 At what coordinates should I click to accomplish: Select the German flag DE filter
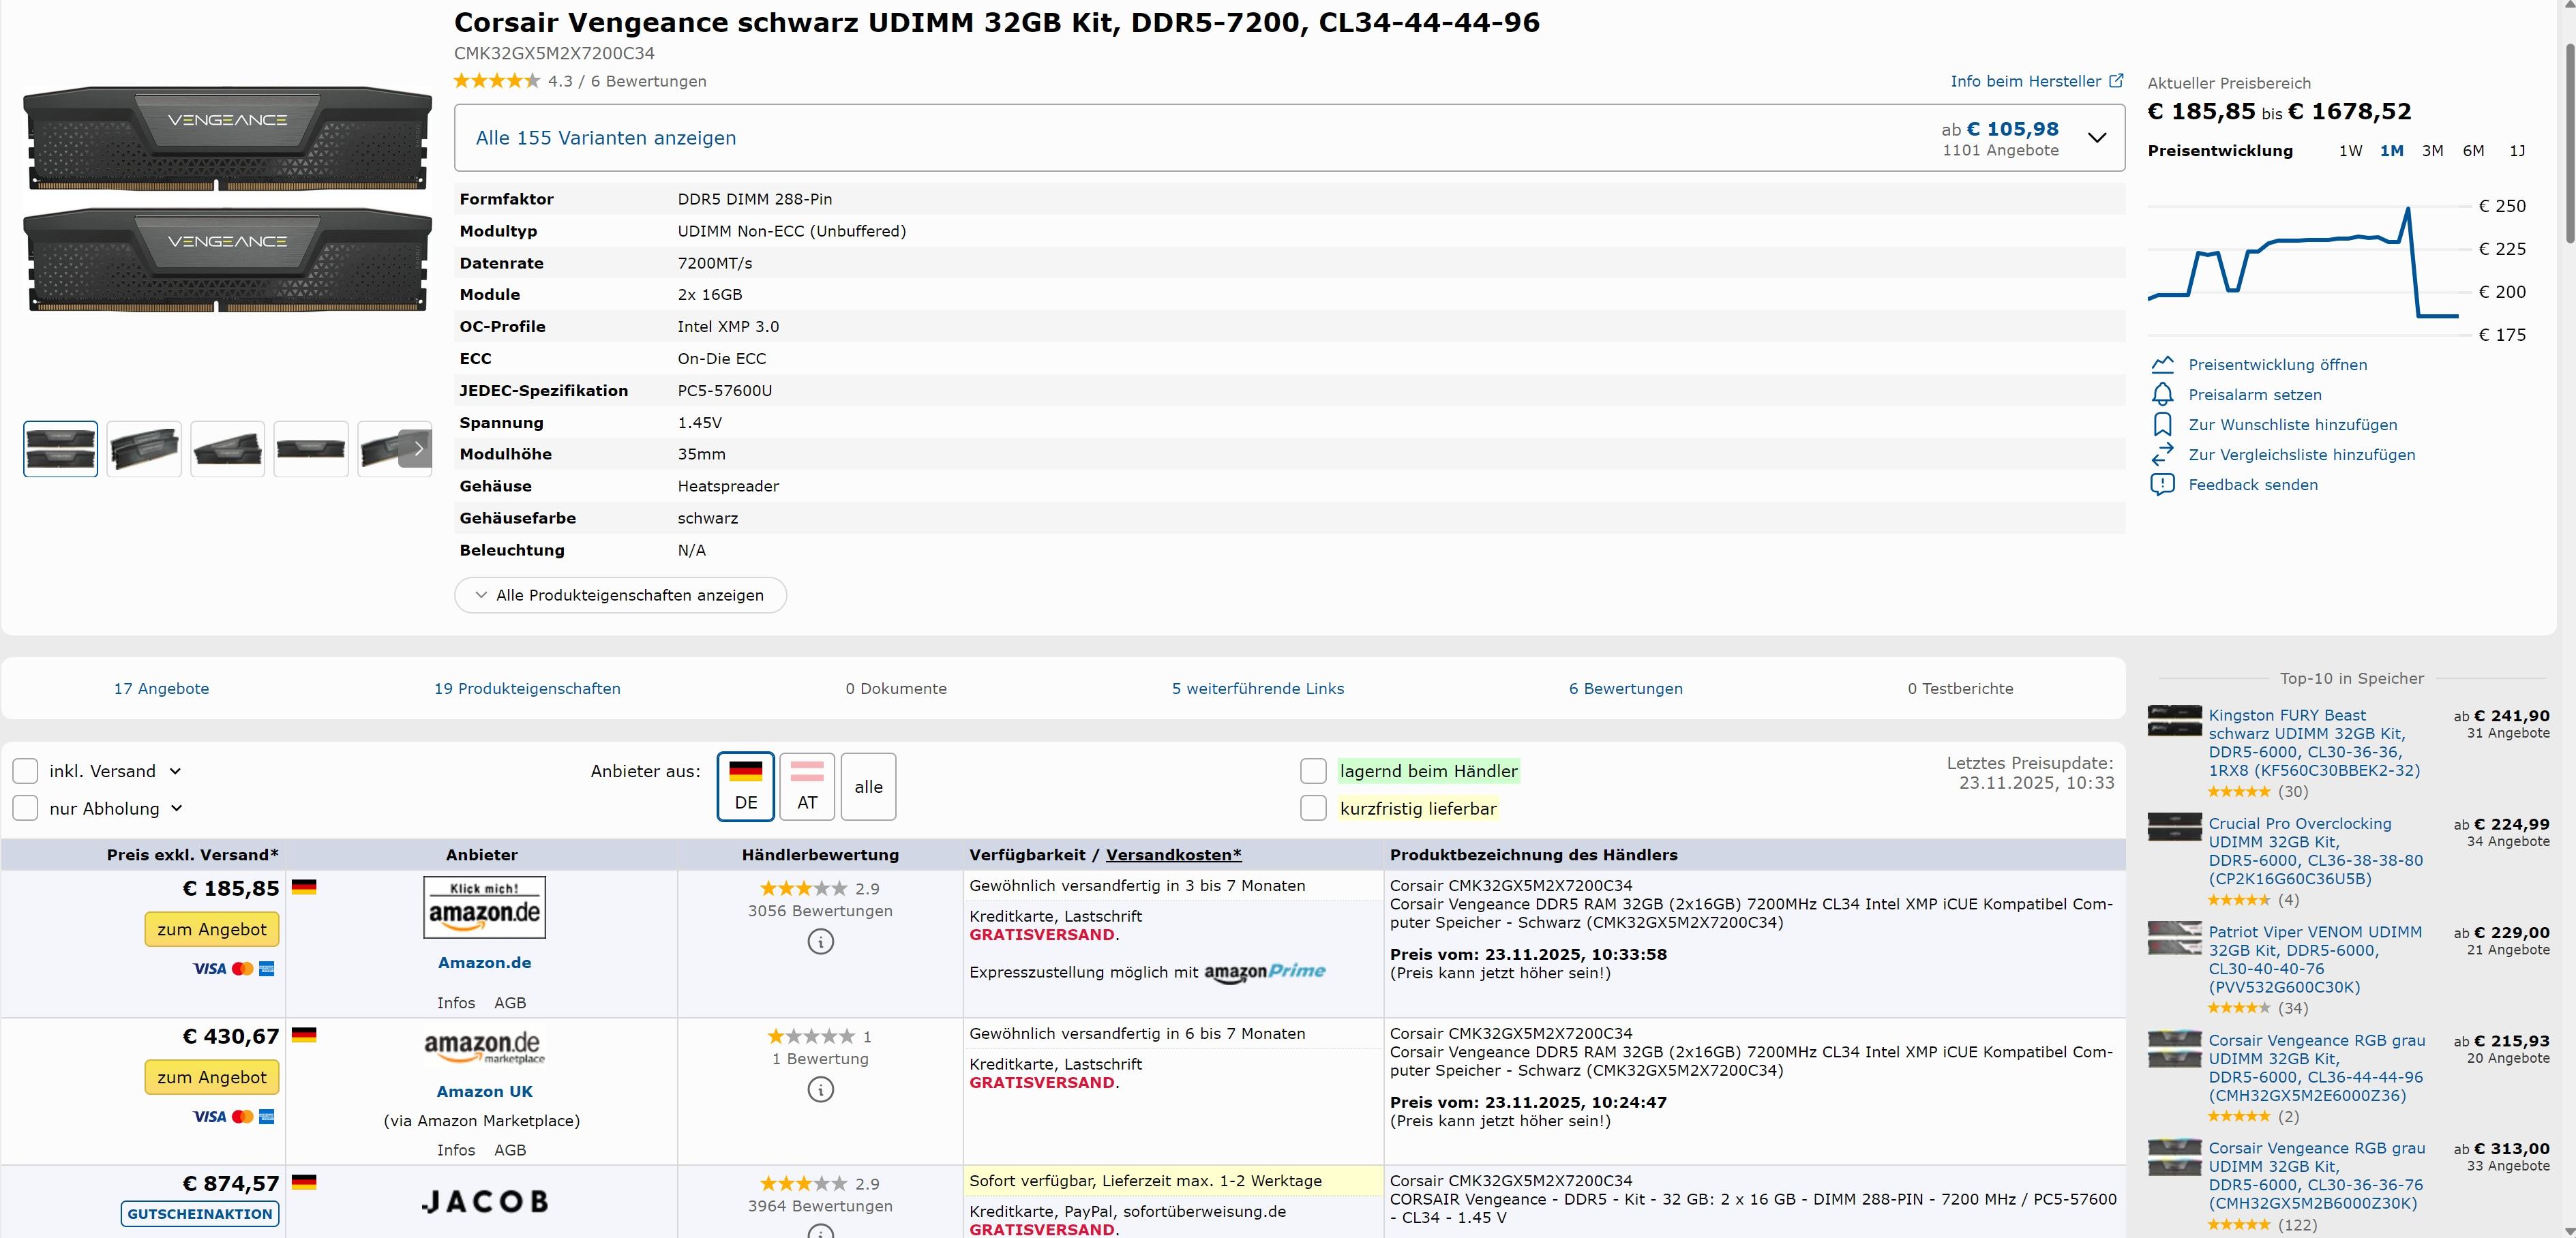pyautogui.click(x=745, y=786)
